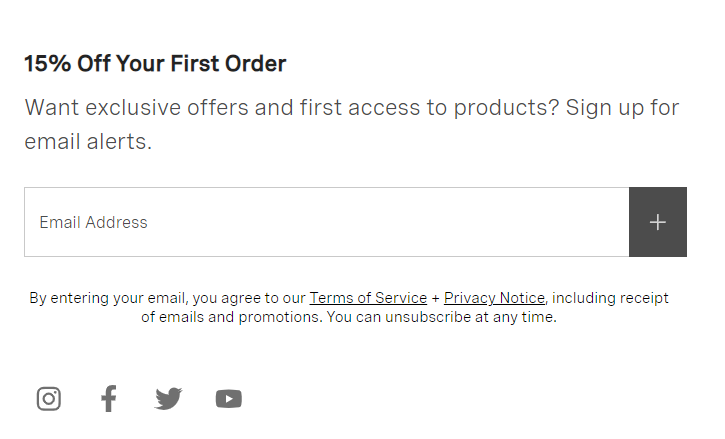The width and height of the screenshot is (725, 439).
Task: Open the Instagram social link
Action: tap(49, 398)
